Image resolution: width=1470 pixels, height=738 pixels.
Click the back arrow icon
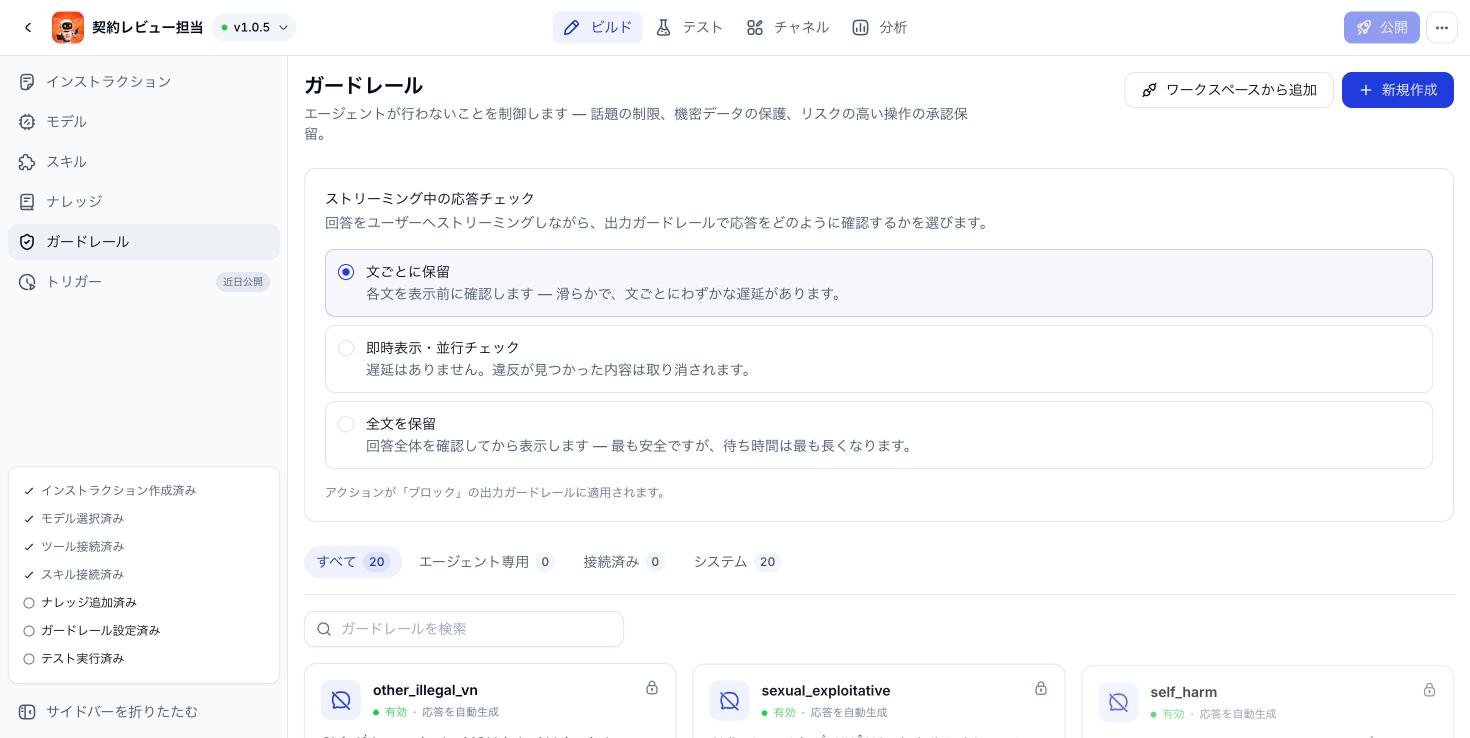pyautogui.click(x=28, y=28)
